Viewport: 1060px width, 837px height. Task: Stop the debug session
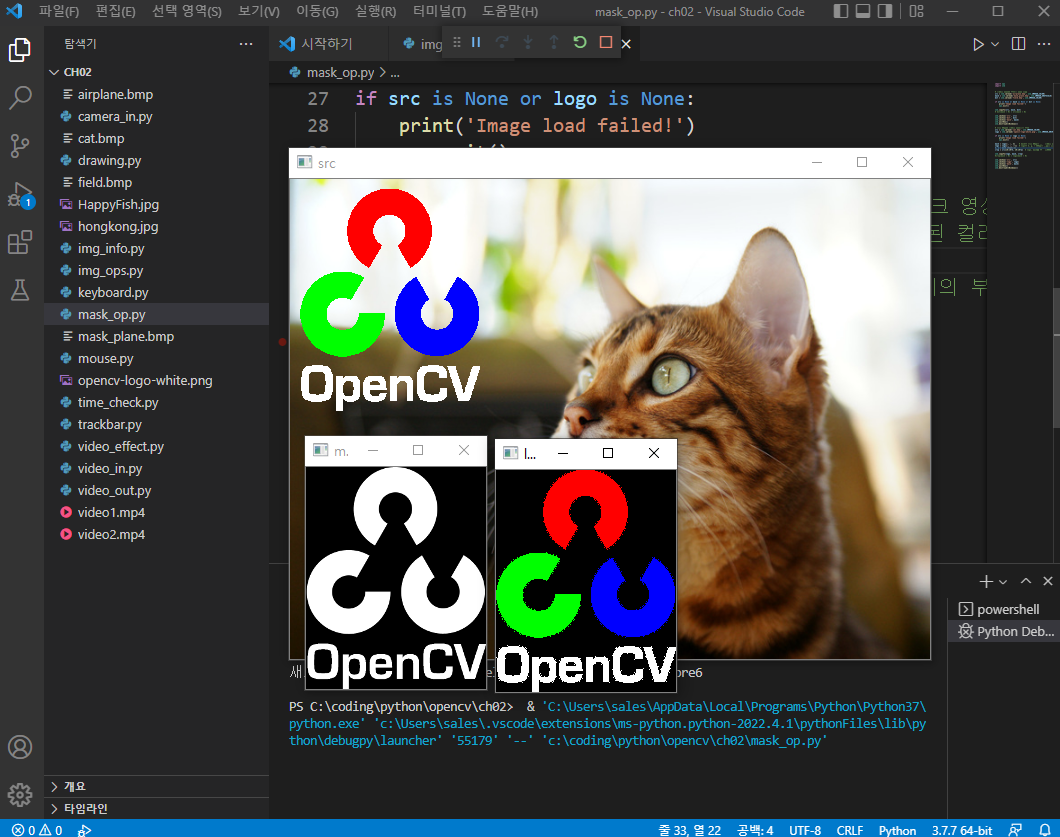606,43
